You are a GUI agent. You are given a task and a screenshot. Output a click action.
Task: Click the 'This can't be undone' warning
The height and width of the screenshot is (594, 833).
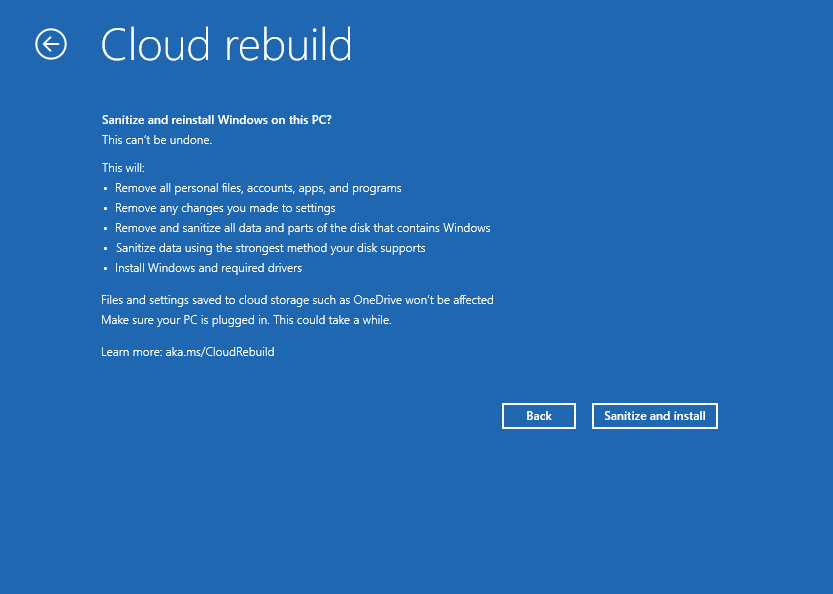(x=157, y=140)
